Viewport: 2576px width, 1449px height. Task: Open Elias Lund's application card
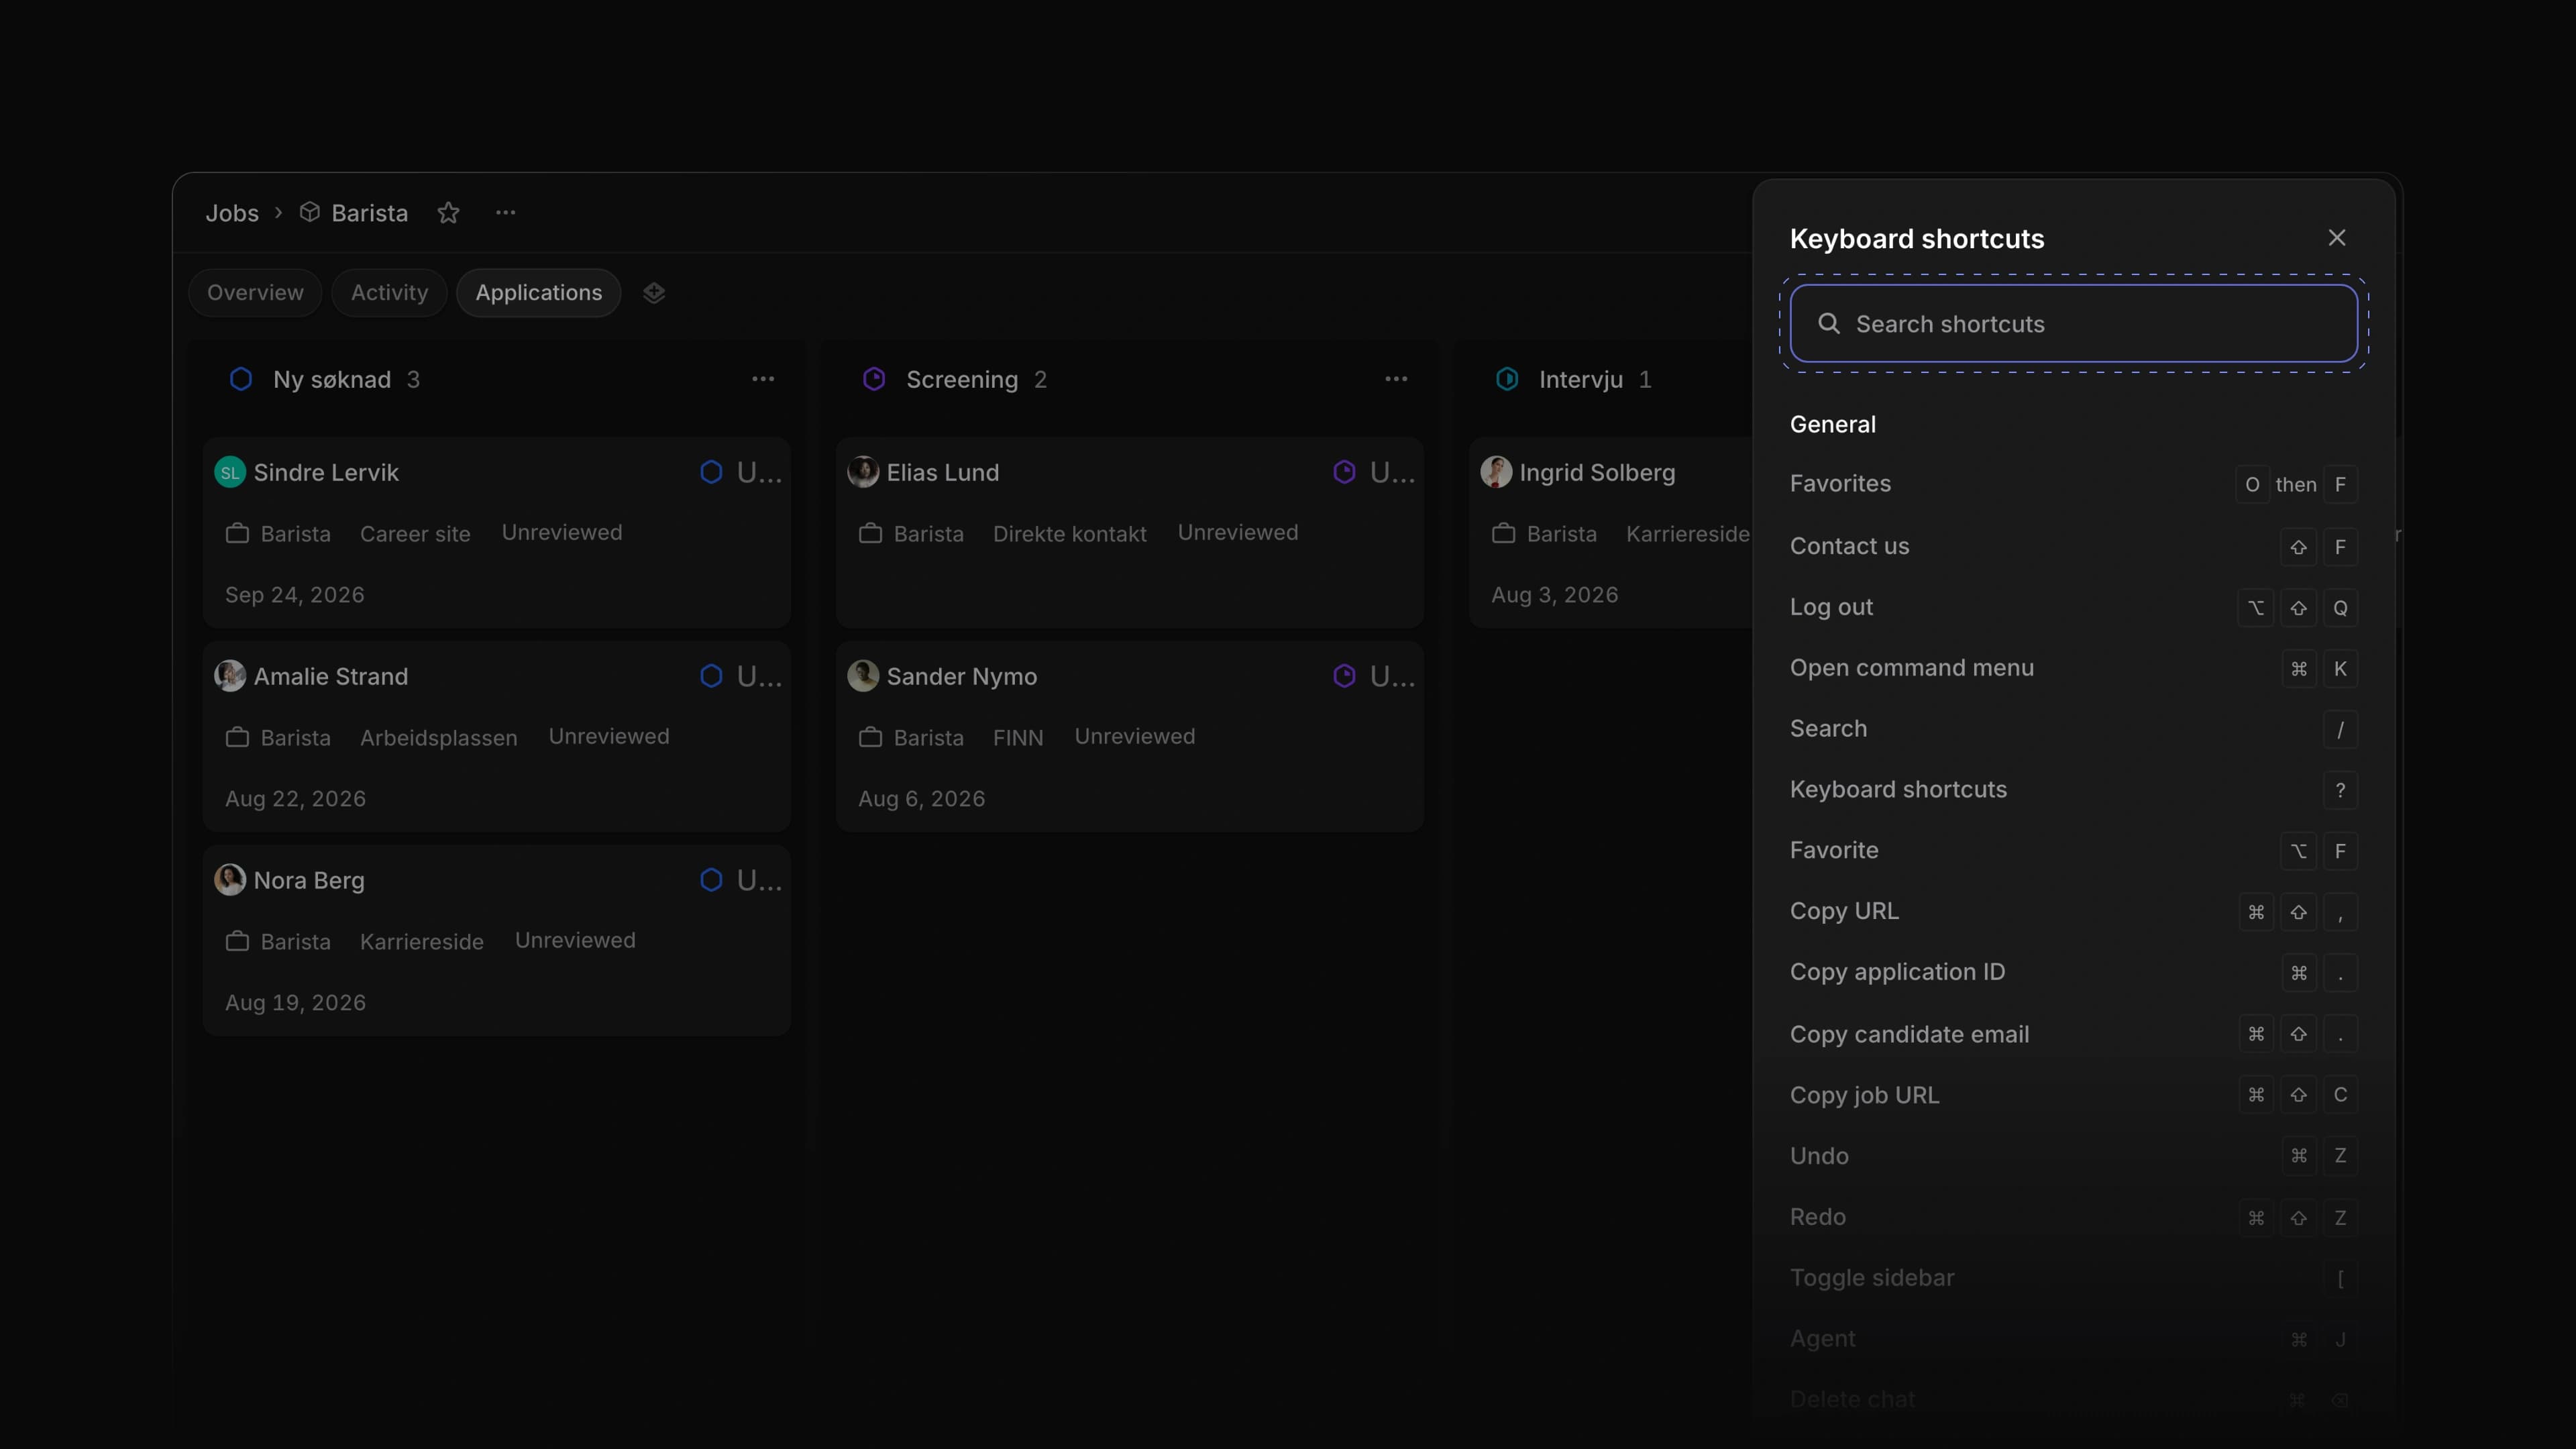[x=1130, y=532]
